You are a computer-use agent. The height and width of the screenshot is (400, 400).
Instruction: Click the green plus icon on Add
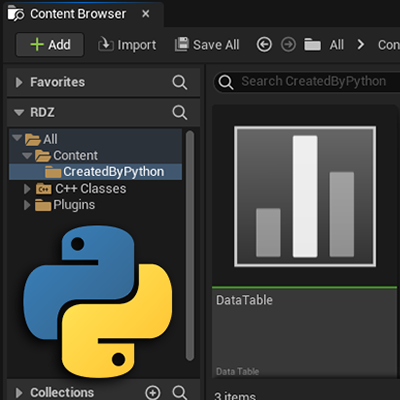tap(37, 44)
